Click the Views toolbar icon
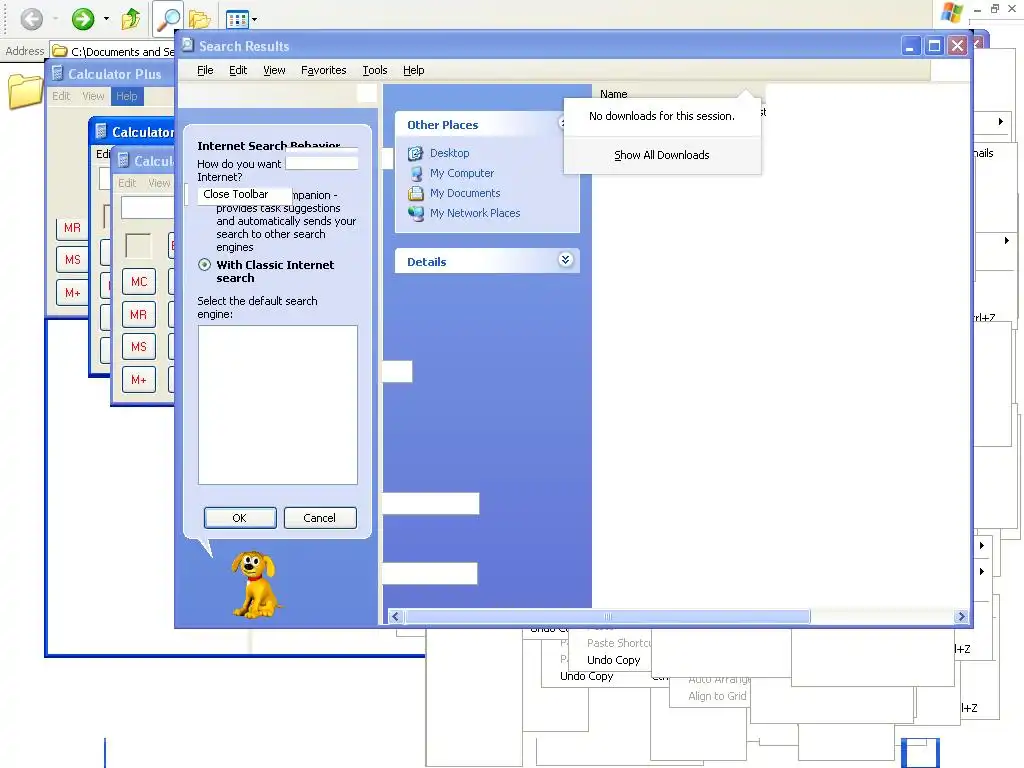1024x768 pixels. [236, 20]
